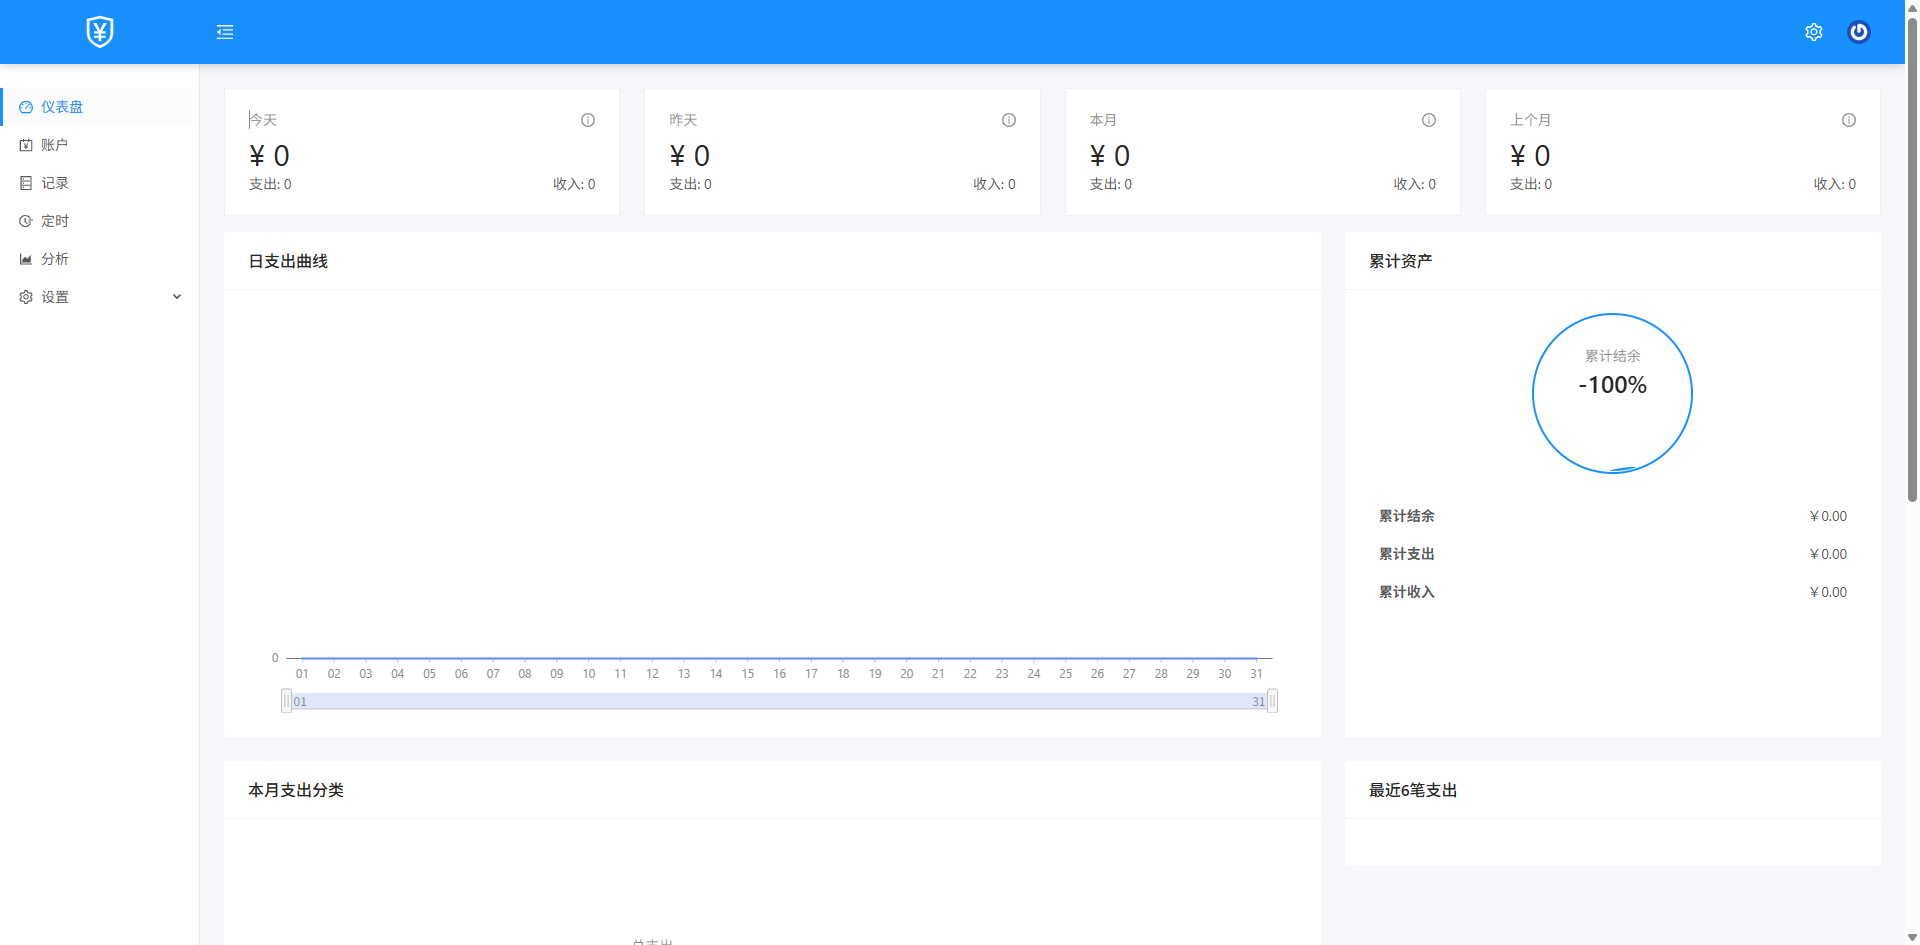Open the settings gear in top header
The height and width of the screenshot is (945, 1920).
[1814, 32]
